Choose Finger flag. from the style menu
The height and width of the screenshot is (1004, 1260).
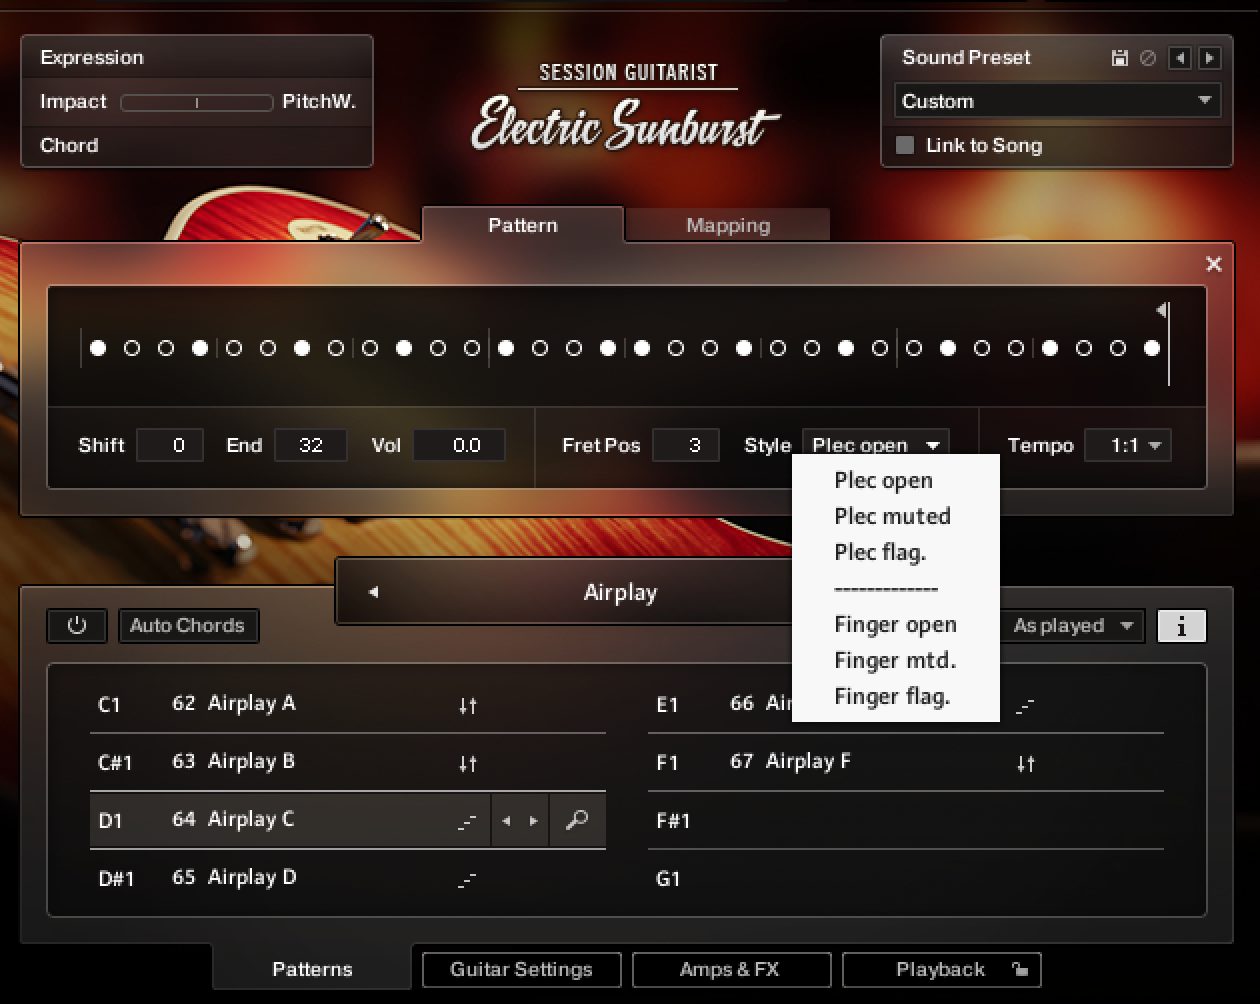[892, 696]
